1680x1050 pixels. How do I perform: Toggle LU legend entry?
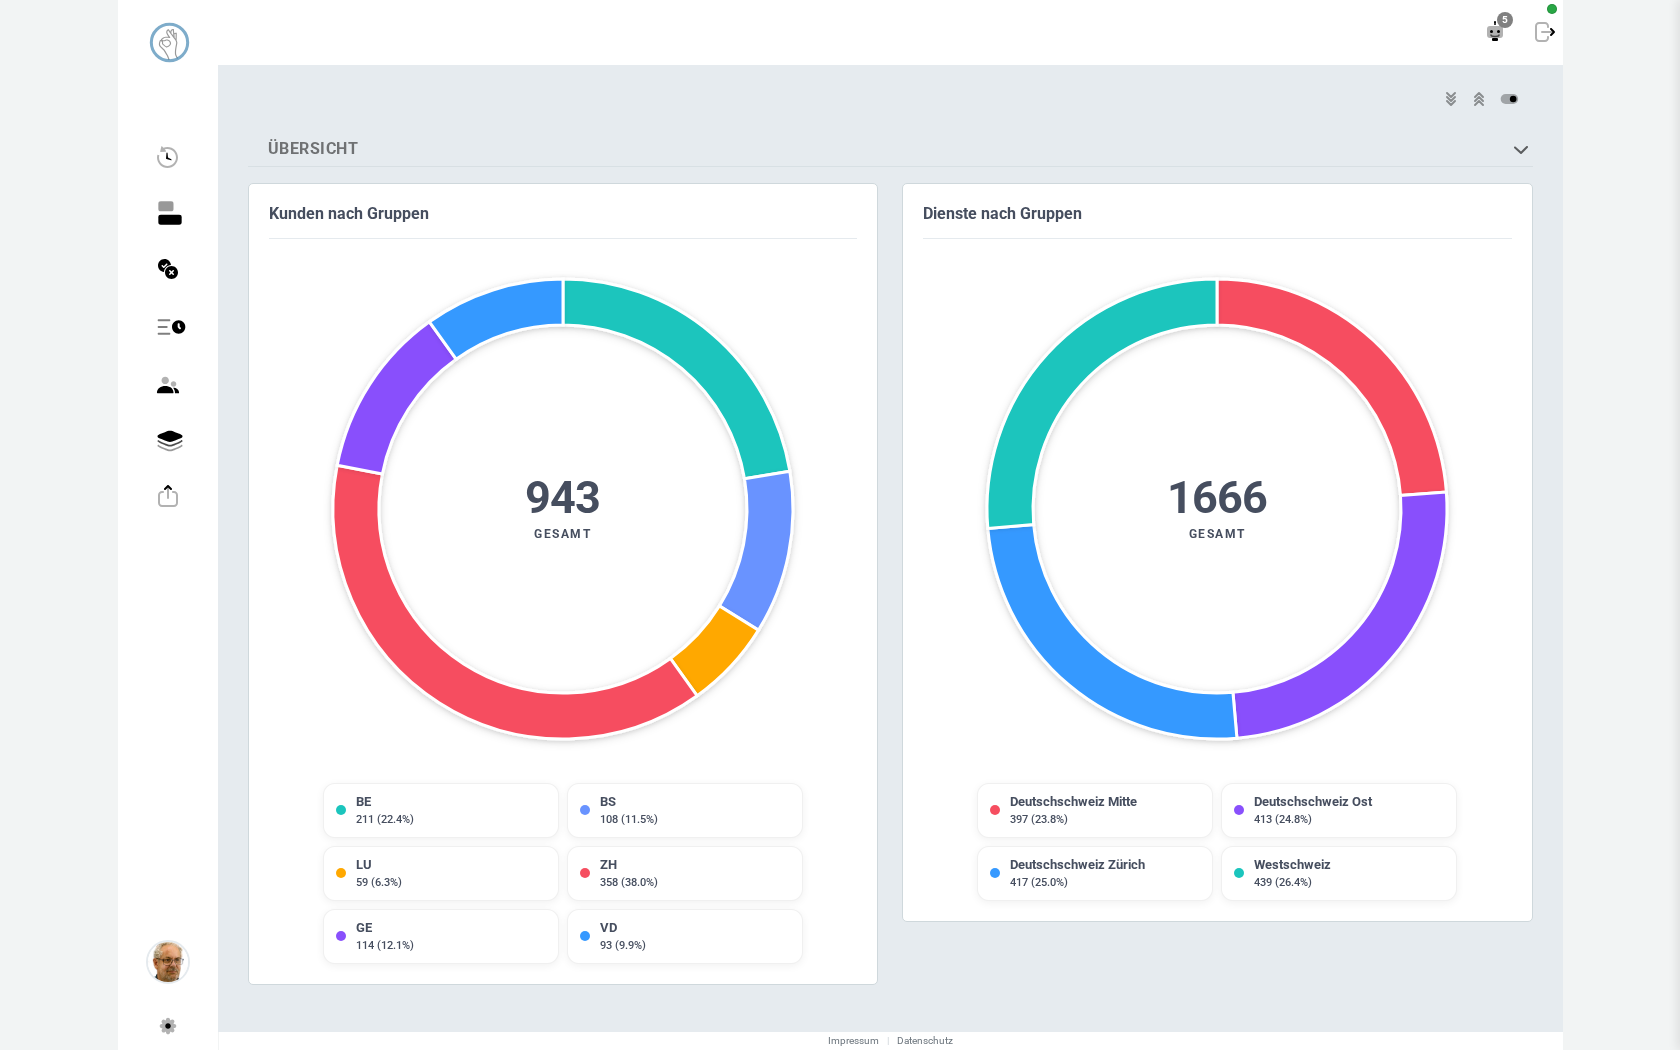click(441, 873)
